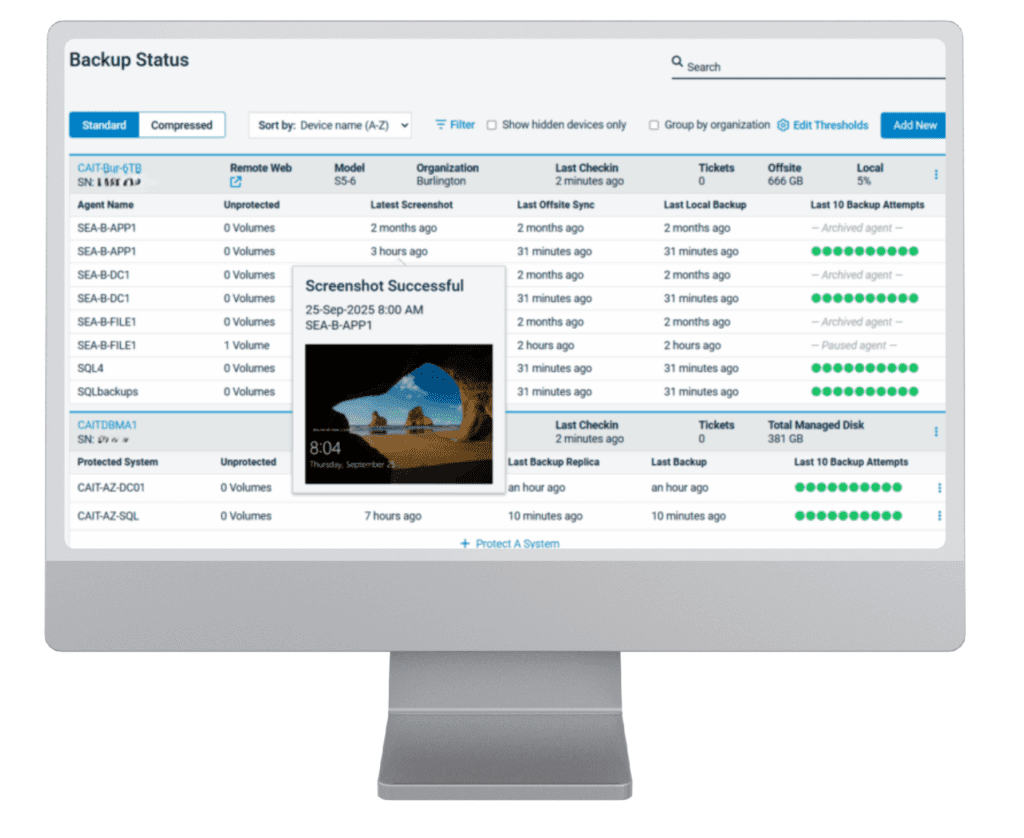Click the Windows lock screen screenshot thumbnail
1024x838 pixels.
point(398,414)
